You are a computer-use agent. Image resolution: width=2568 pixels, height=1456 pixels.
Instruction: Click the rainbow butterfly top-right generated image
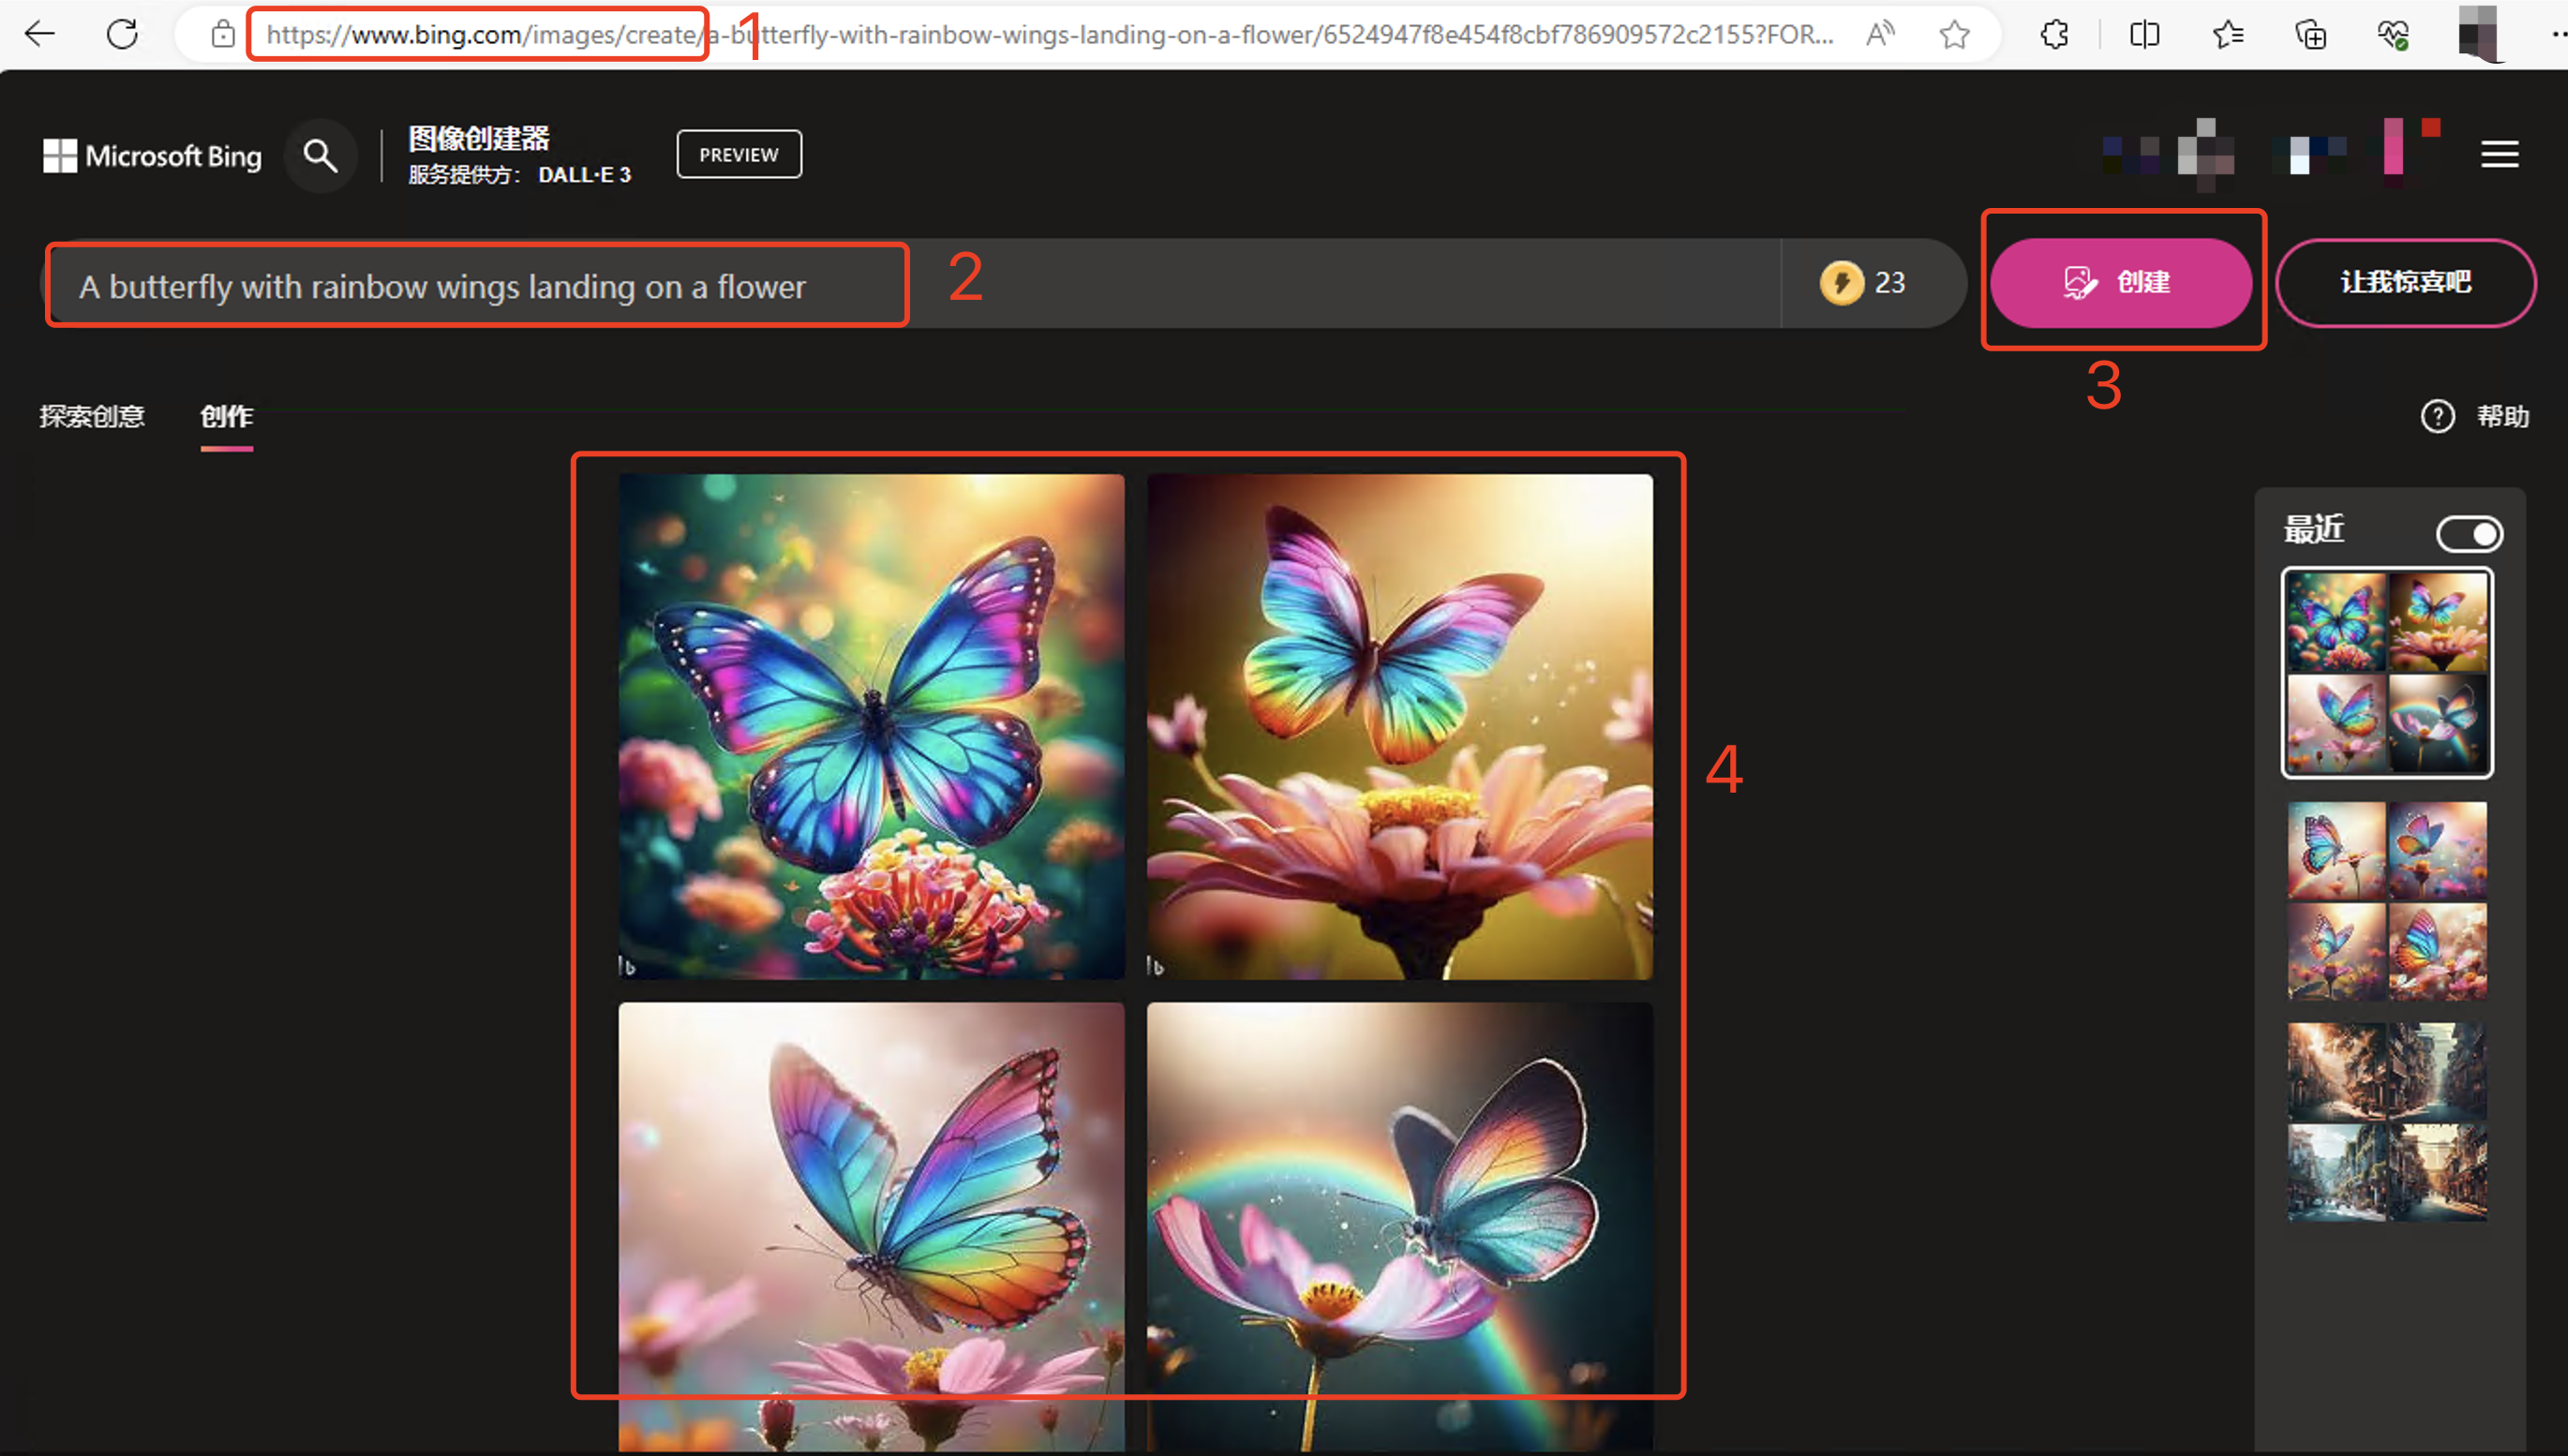click(x=1400, y=724)
